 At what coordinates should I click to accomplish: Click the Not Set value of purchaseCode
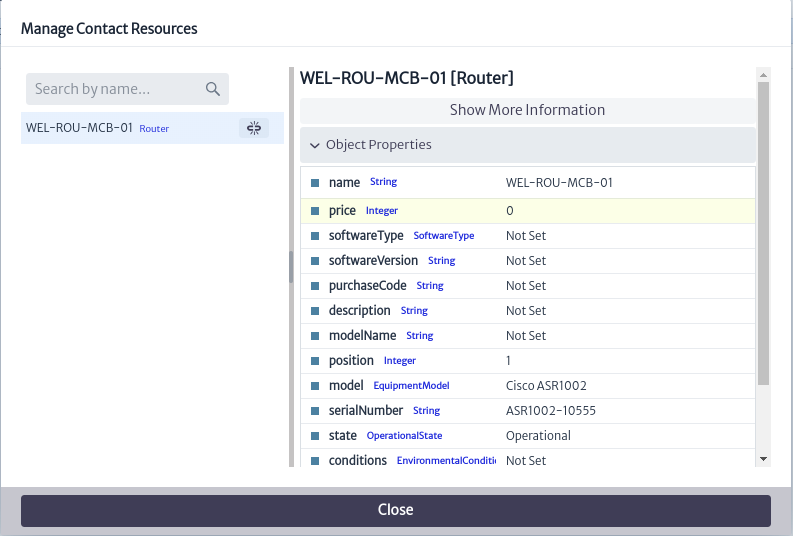[x=526, y=286]
